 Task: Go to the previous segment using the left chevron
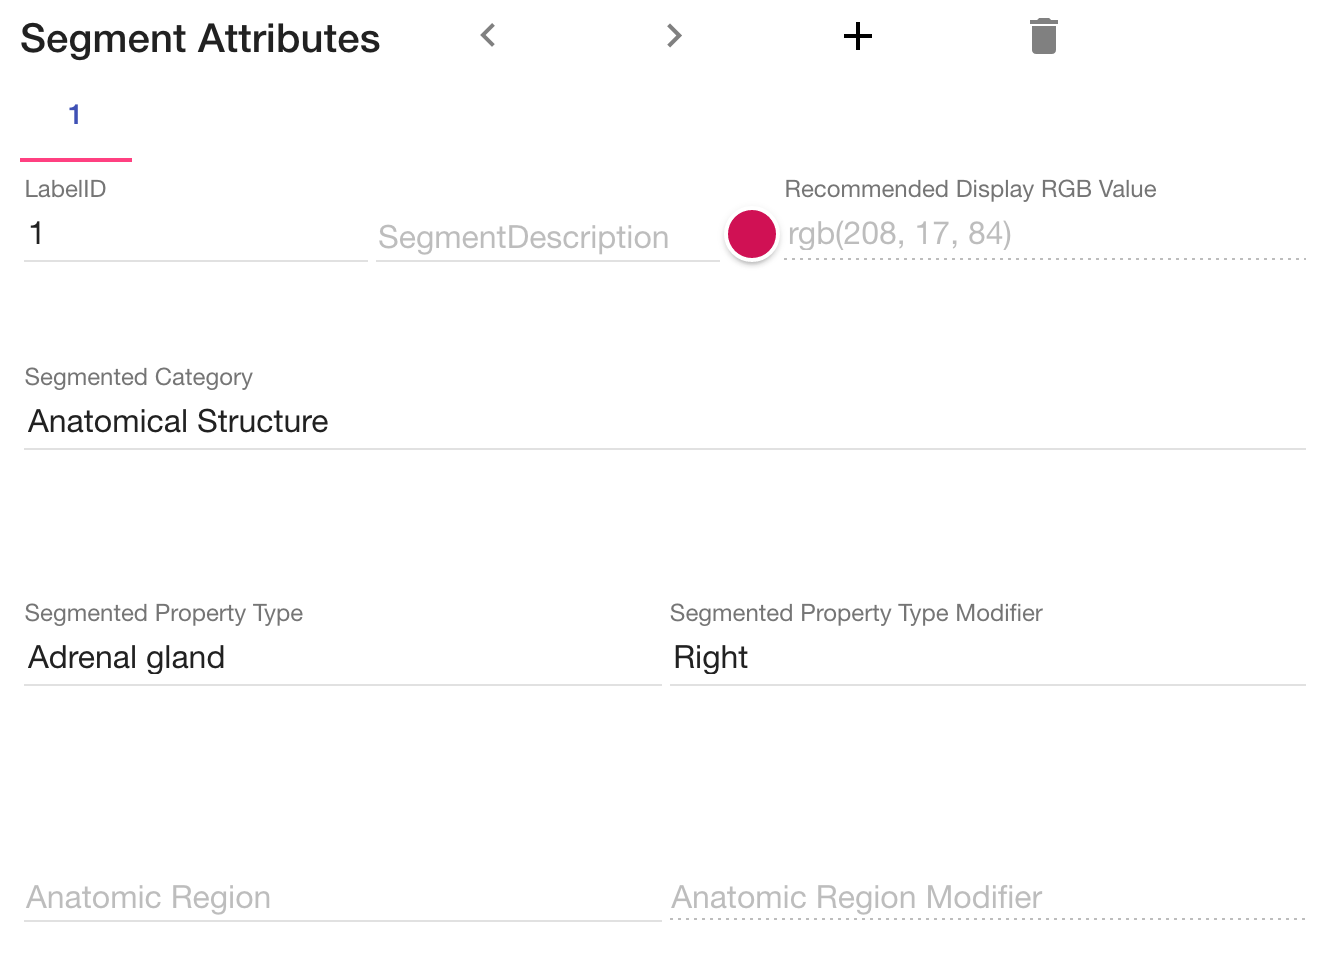(488, 36)
